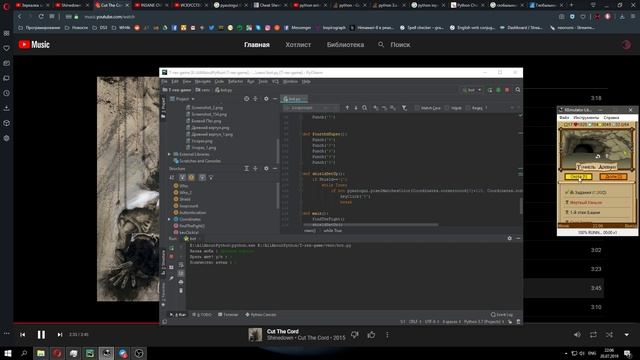Open Run panel settings gear

click(509, 238)
